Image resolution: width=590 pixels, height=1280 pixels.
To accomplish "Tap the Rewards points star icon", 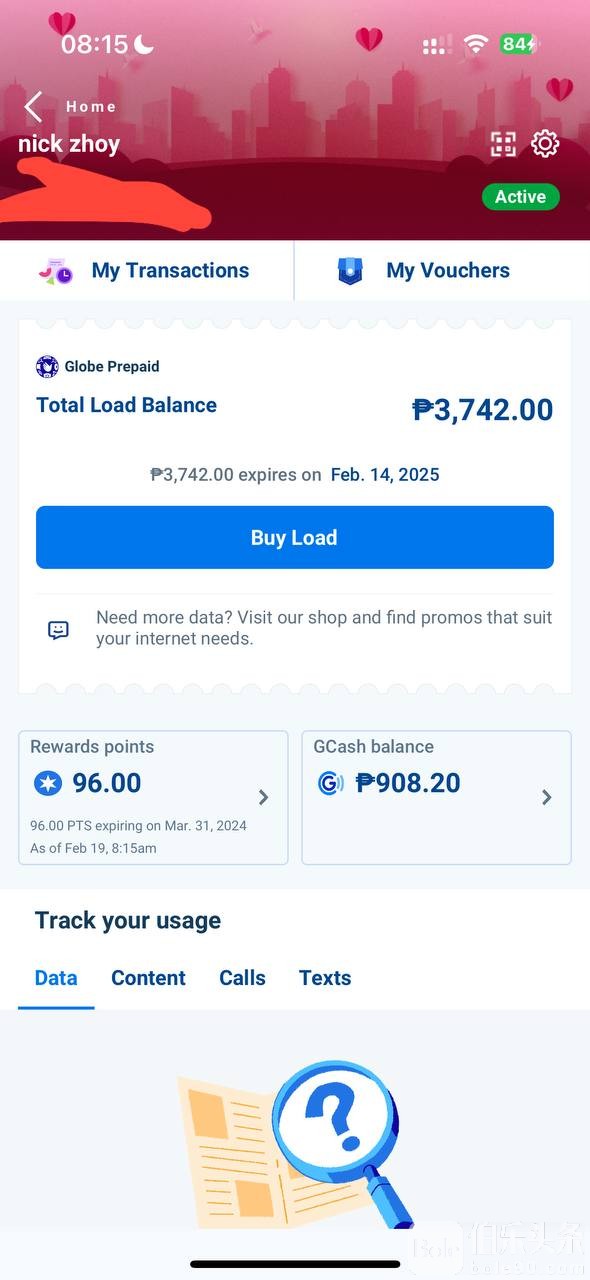I will point(47,783).
